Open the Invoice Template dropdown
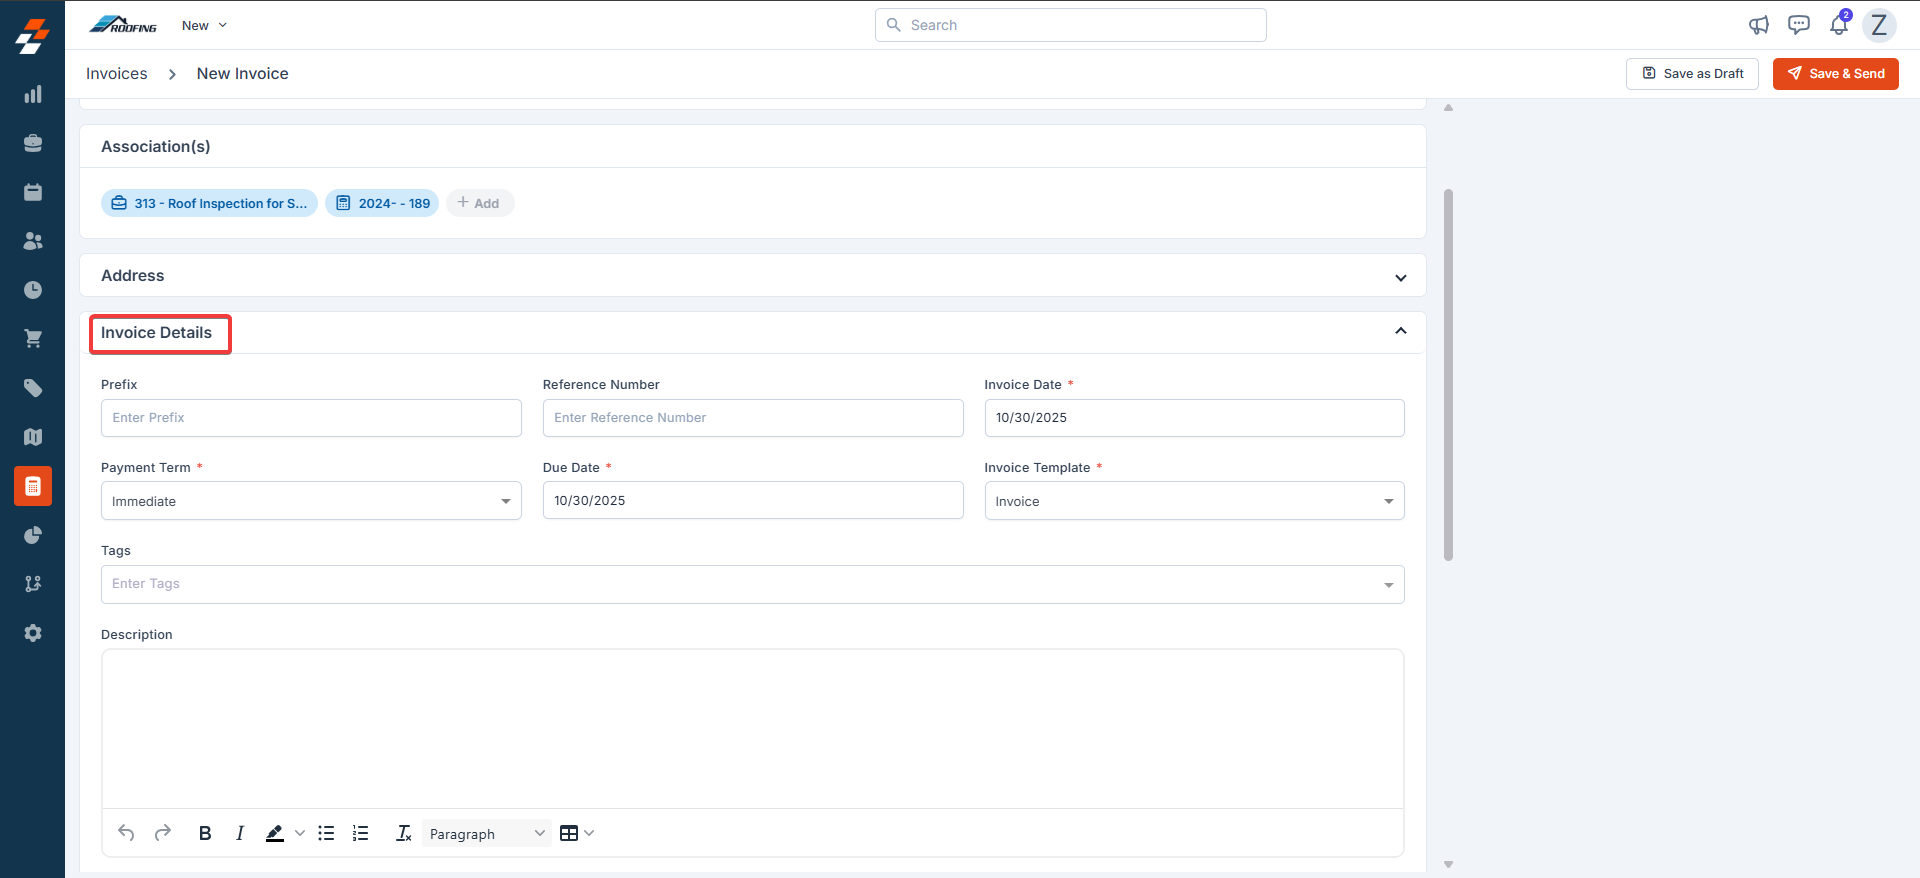This screenshot has height=878, width=1920. click(1194, 501)
